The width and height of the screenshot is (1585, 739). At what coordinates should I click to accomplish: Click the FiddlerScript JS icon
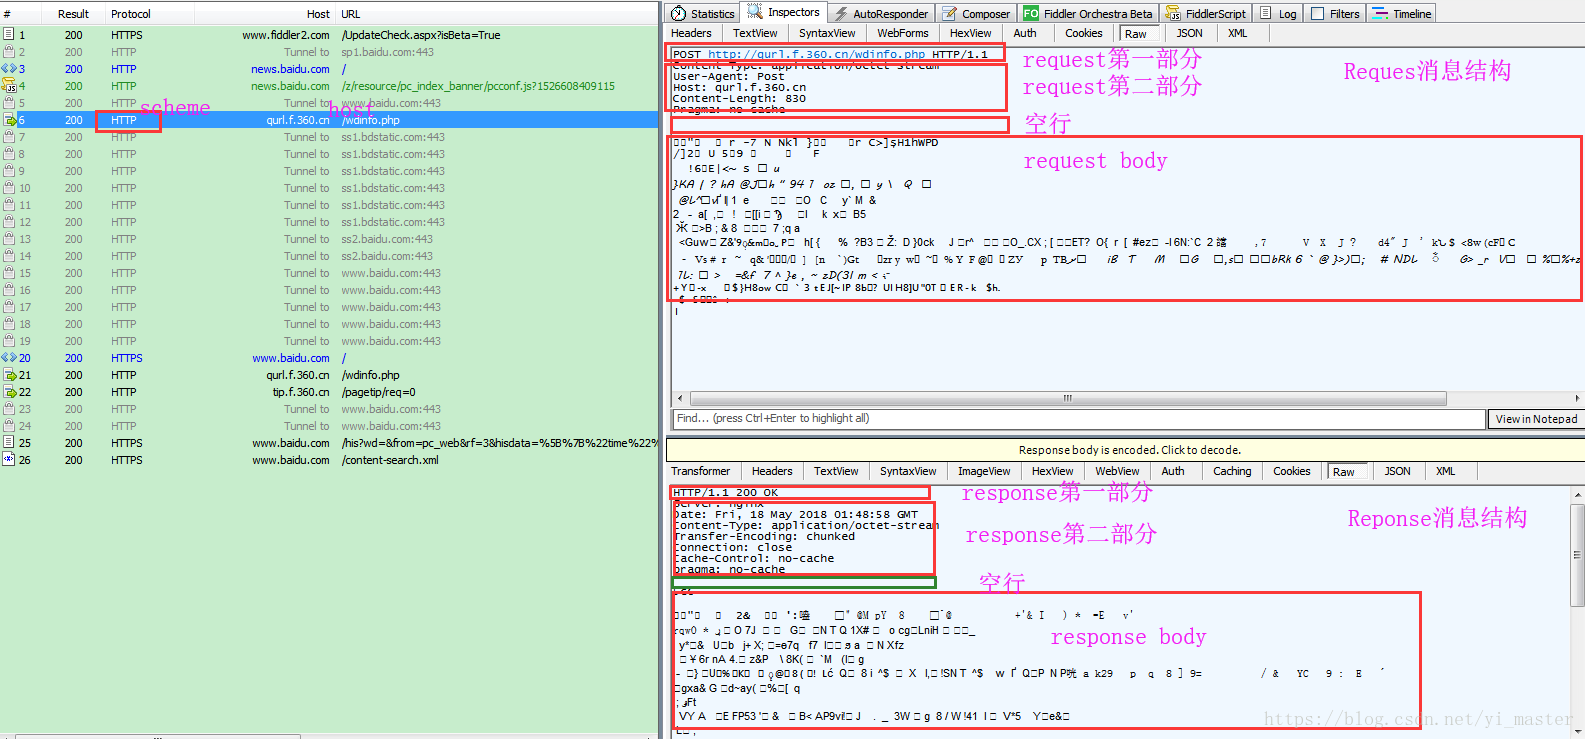tap(1173, 13)
